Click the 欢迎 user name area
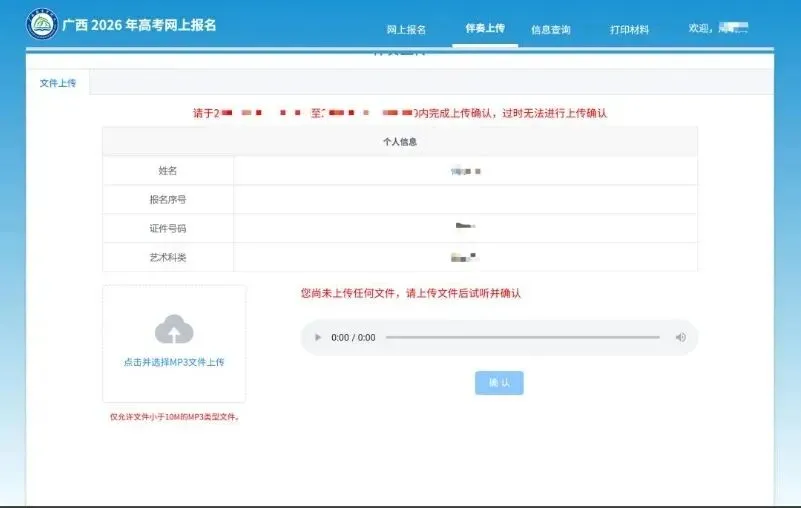The image size is (801, 508). tap(718, 28)
